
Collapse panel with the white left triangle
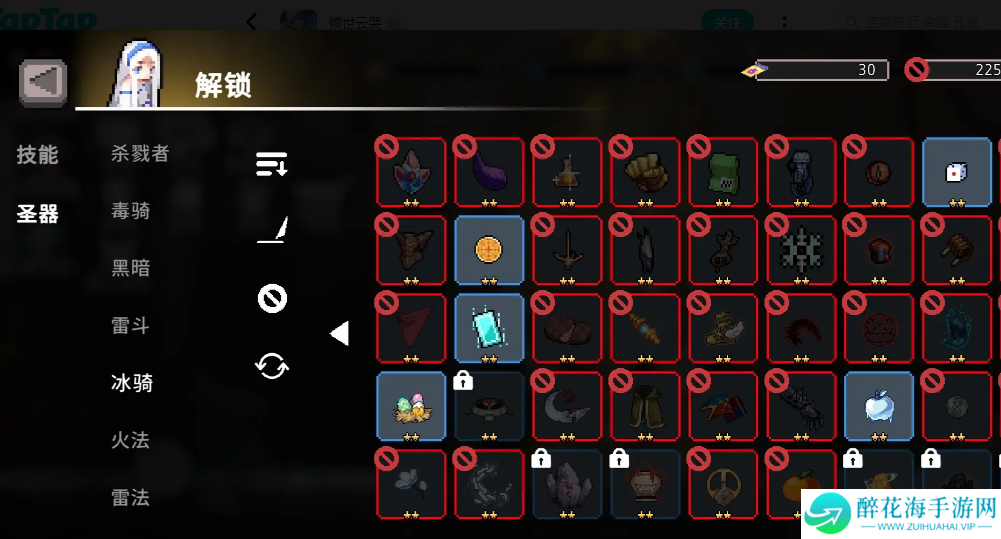[x=340, y=333]
